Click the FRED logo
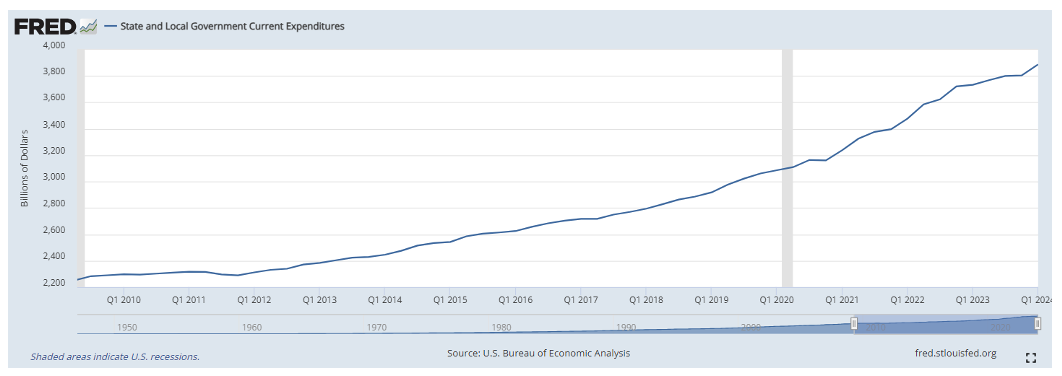The height and width of the screenshot is (376, 1062). [x=56, y=26]
